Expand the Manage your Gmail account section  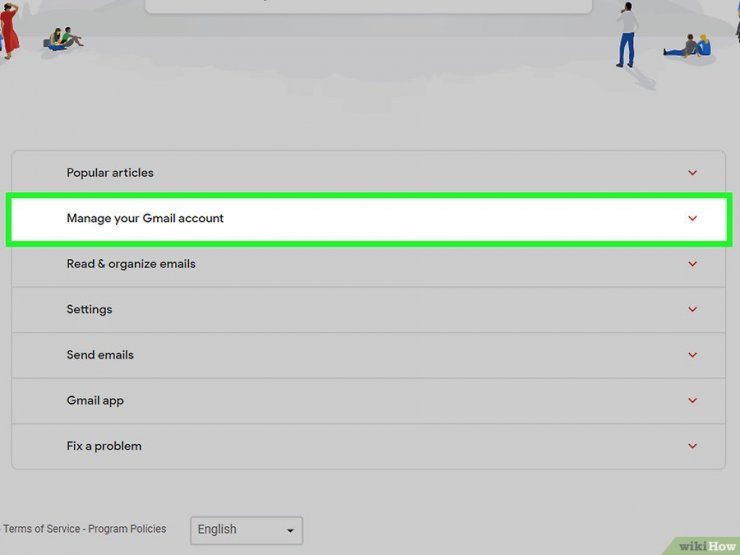[x=145, y=218]
